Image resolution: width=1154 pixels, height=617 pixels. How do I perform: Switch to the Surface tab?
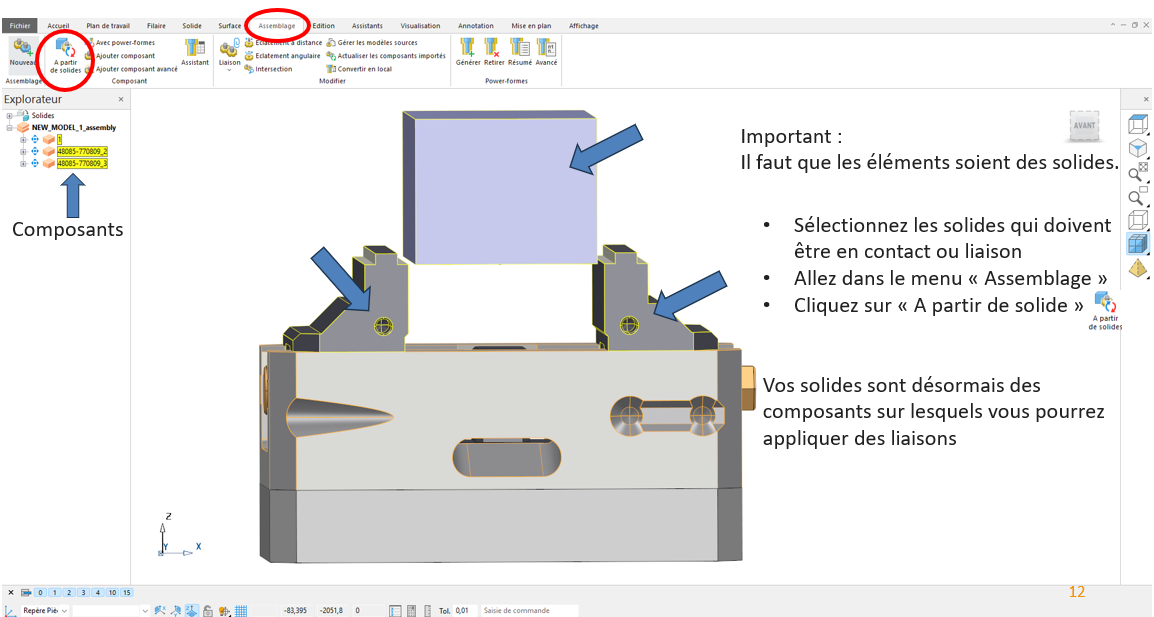pos(230,26)
